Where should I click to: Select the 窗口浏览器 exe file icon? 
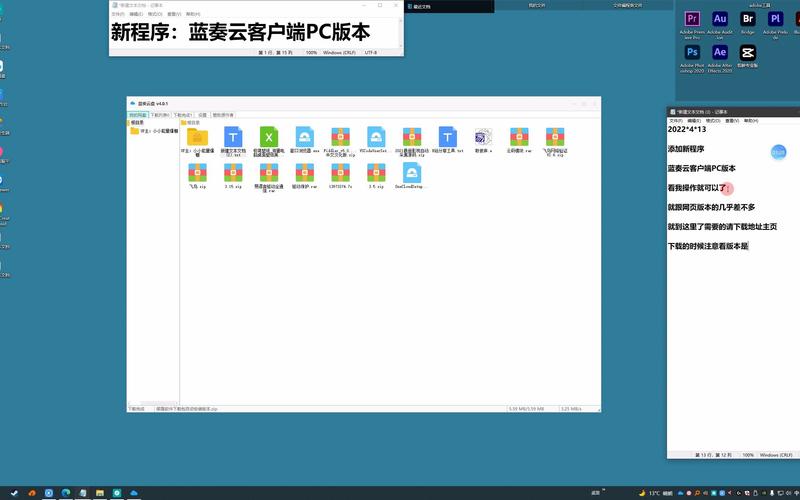(x=305, y=137)
